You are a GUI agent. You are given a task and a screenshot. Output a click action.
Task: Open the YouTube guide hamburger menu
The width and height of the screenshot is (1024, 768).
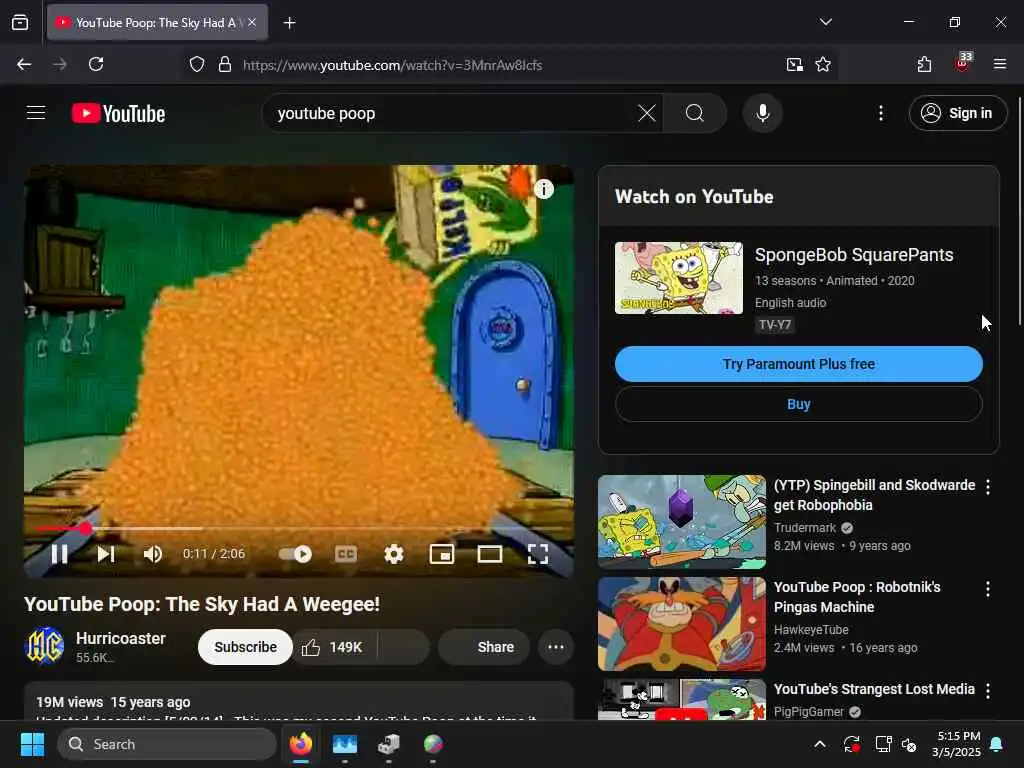[36, 113]
